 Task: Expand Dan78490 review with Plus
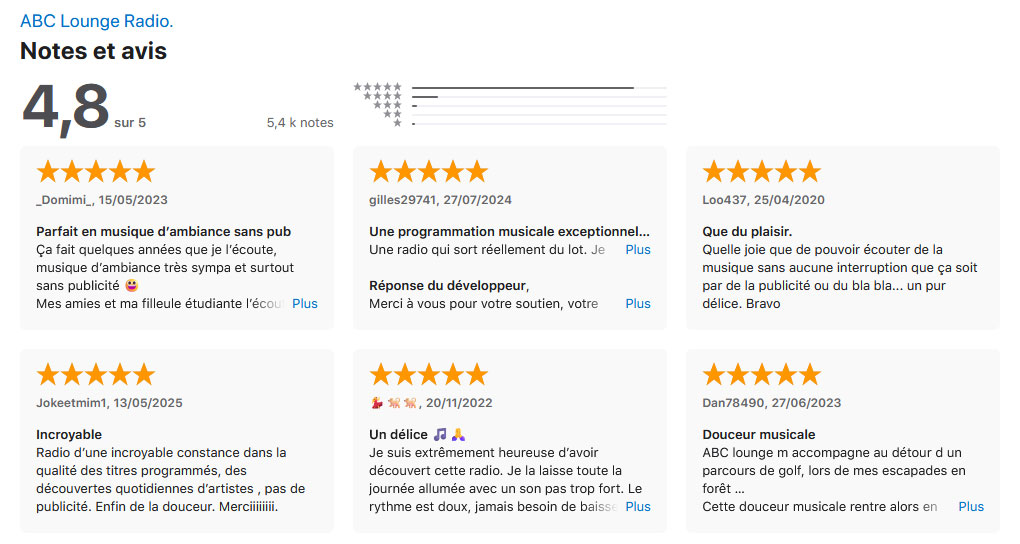(x=971, y=506)
